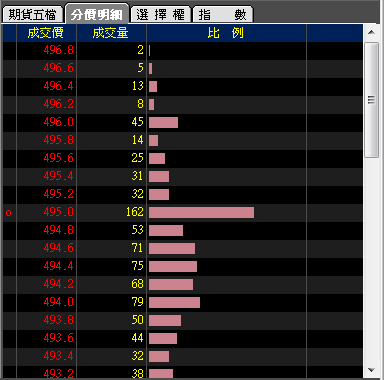Click the scrollbar down arrow
The width and height of the screenshot is (384, 380).
click(x=372, y=370)
